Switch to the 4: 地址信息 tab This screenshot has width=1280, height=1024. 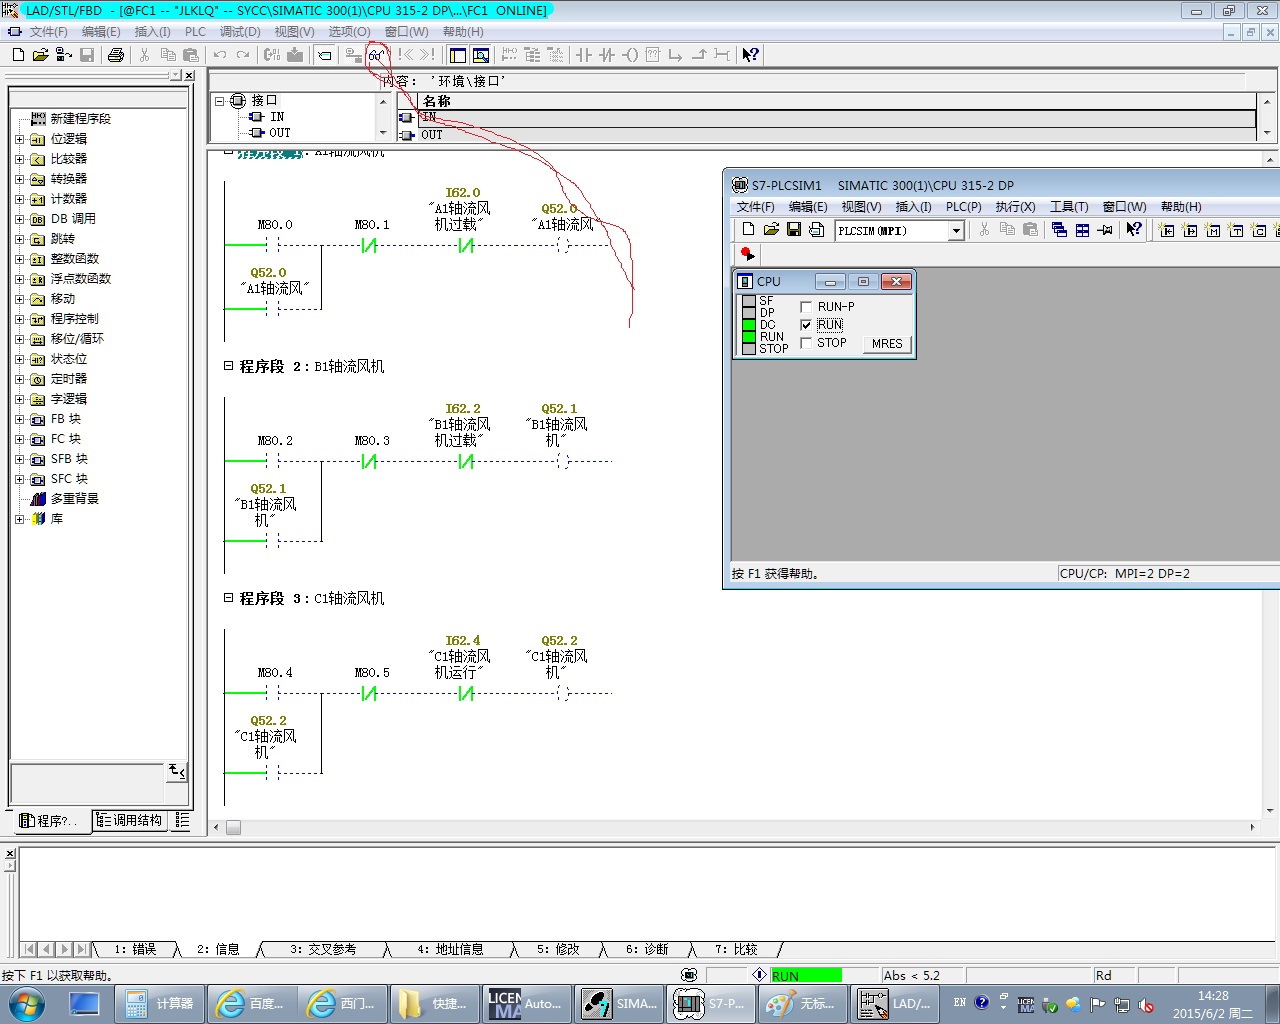450,949
